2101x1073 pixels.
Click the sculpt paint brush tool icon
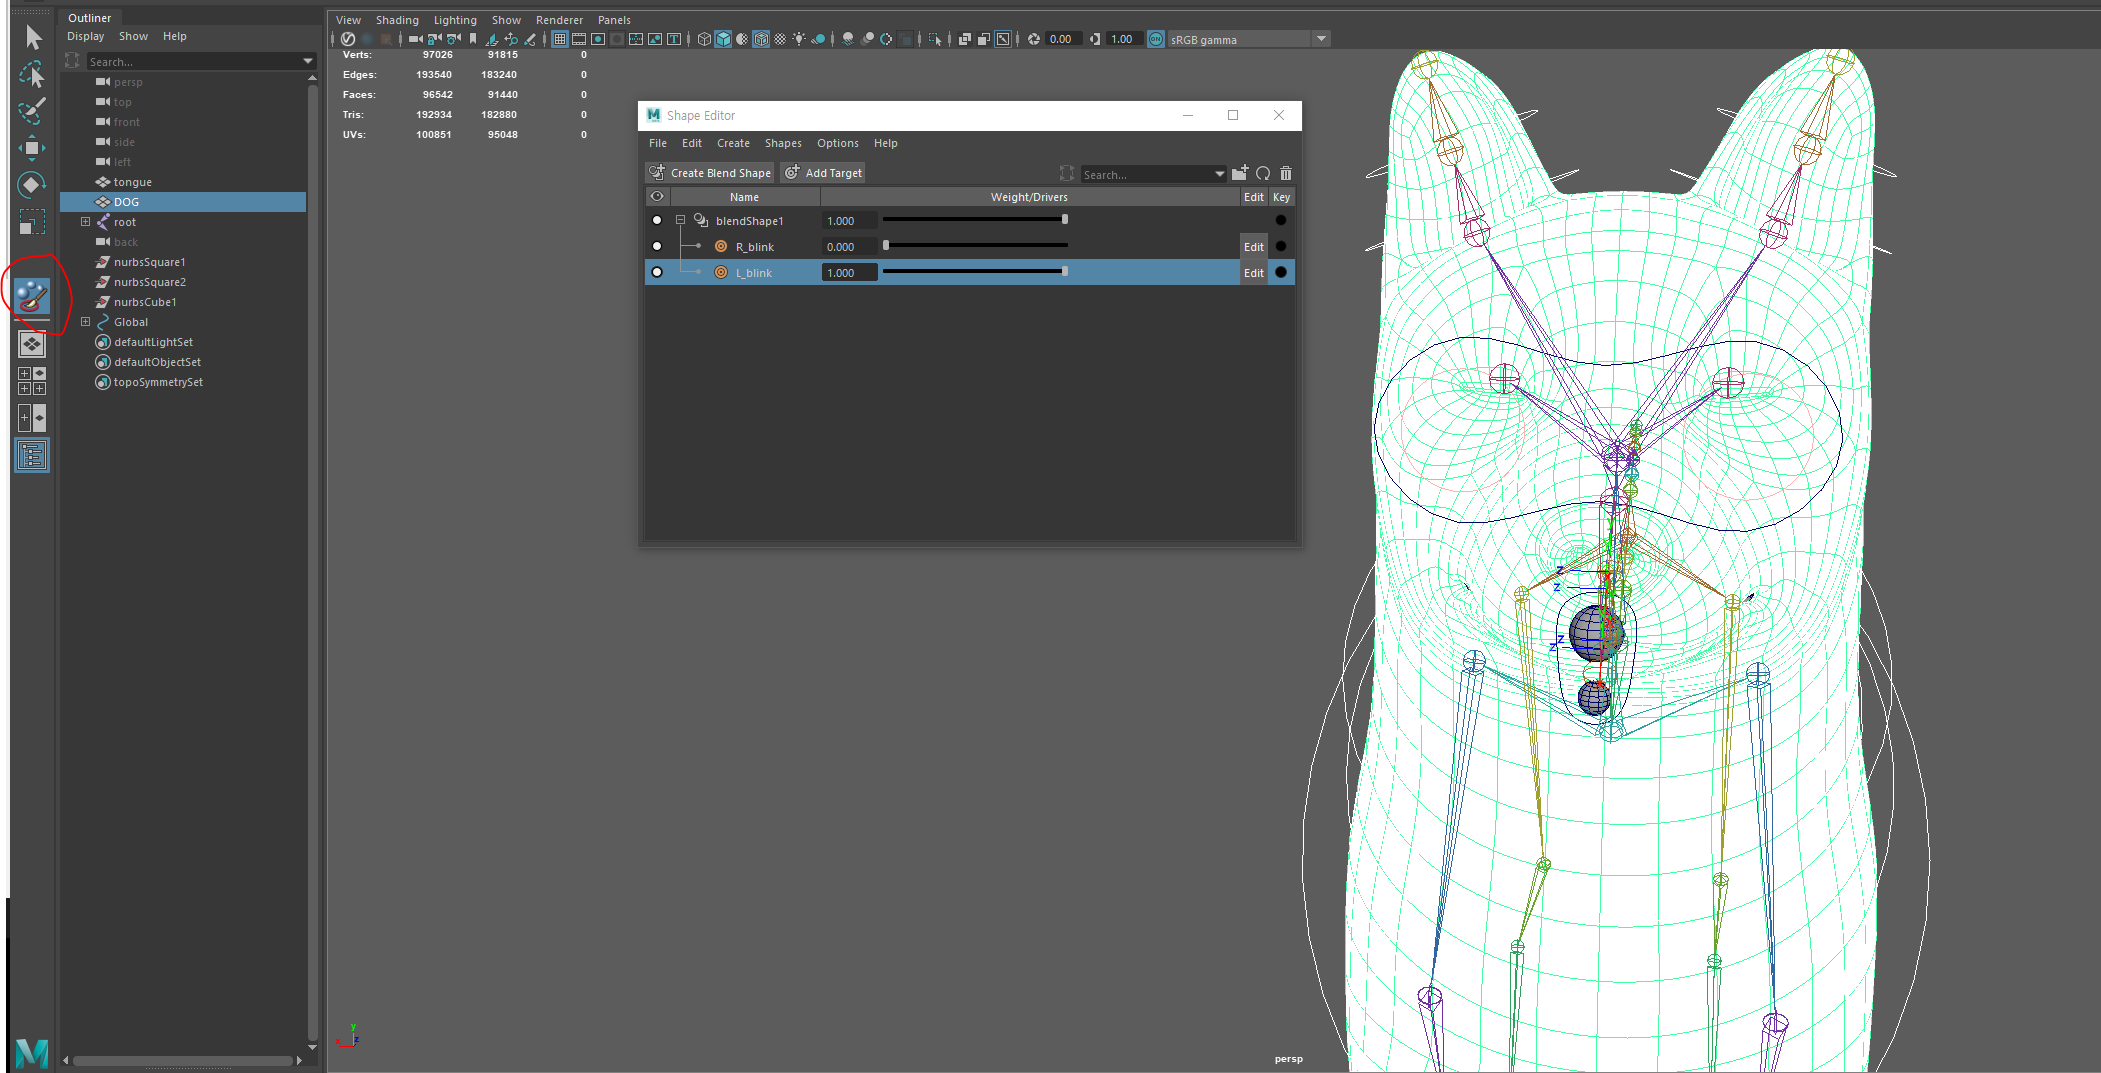pos(33,296)
